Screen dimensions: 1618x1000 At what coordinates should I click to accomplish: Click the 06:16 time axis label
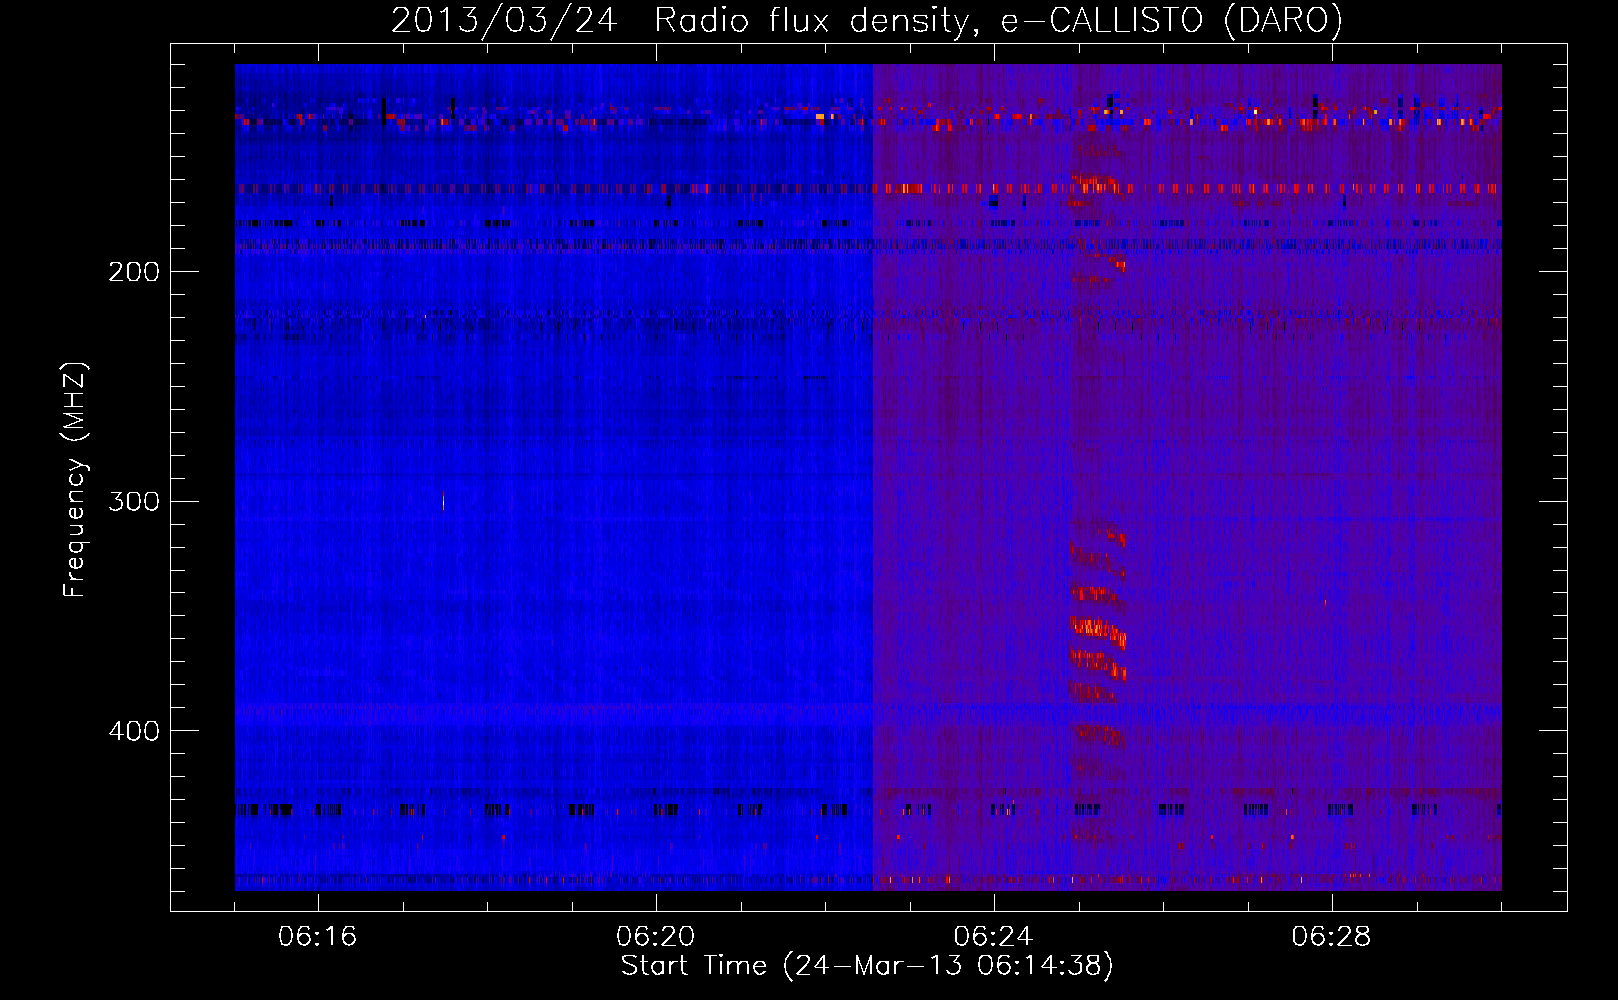click(317, 937)
